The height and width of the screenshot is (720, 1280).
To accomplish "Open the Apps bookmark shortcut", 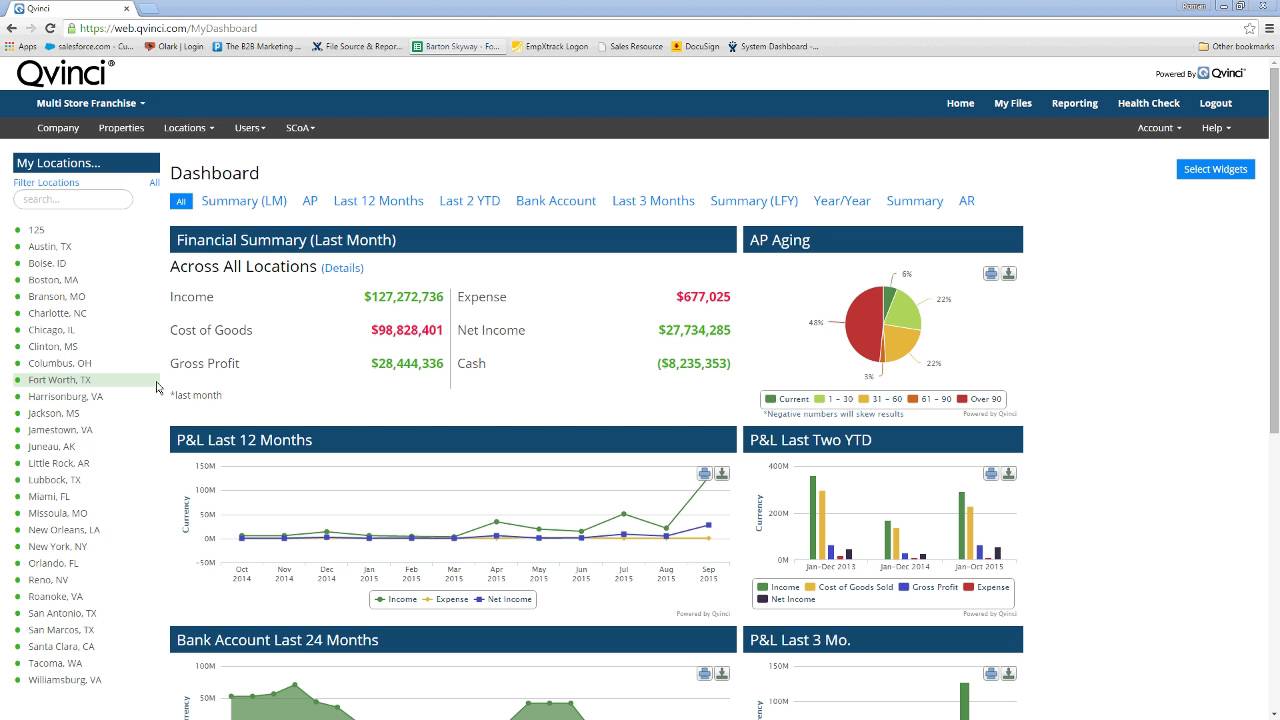I will pos(21,46).
